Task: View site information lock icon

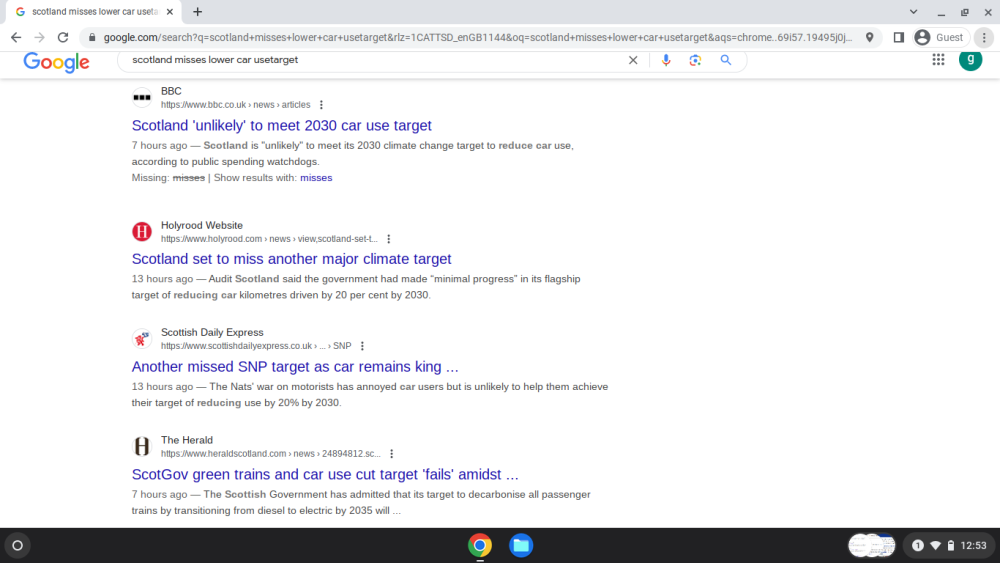Action: (x=92, y=38)
